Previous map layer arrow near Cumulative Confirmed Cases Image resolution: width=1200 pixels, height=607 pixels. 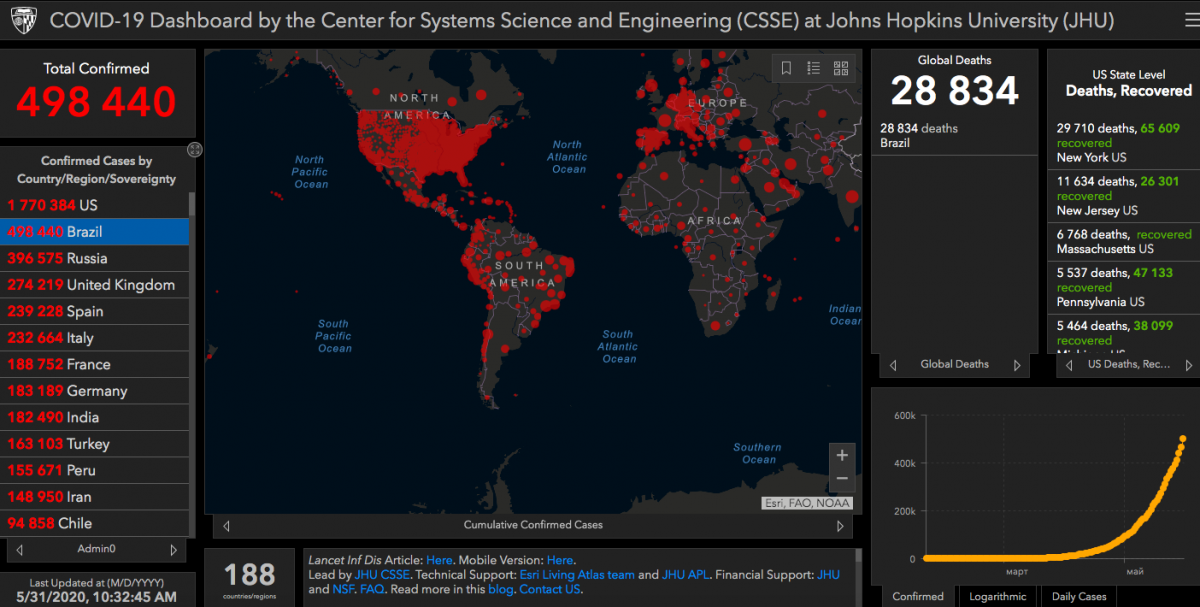[x=226, y=525]
